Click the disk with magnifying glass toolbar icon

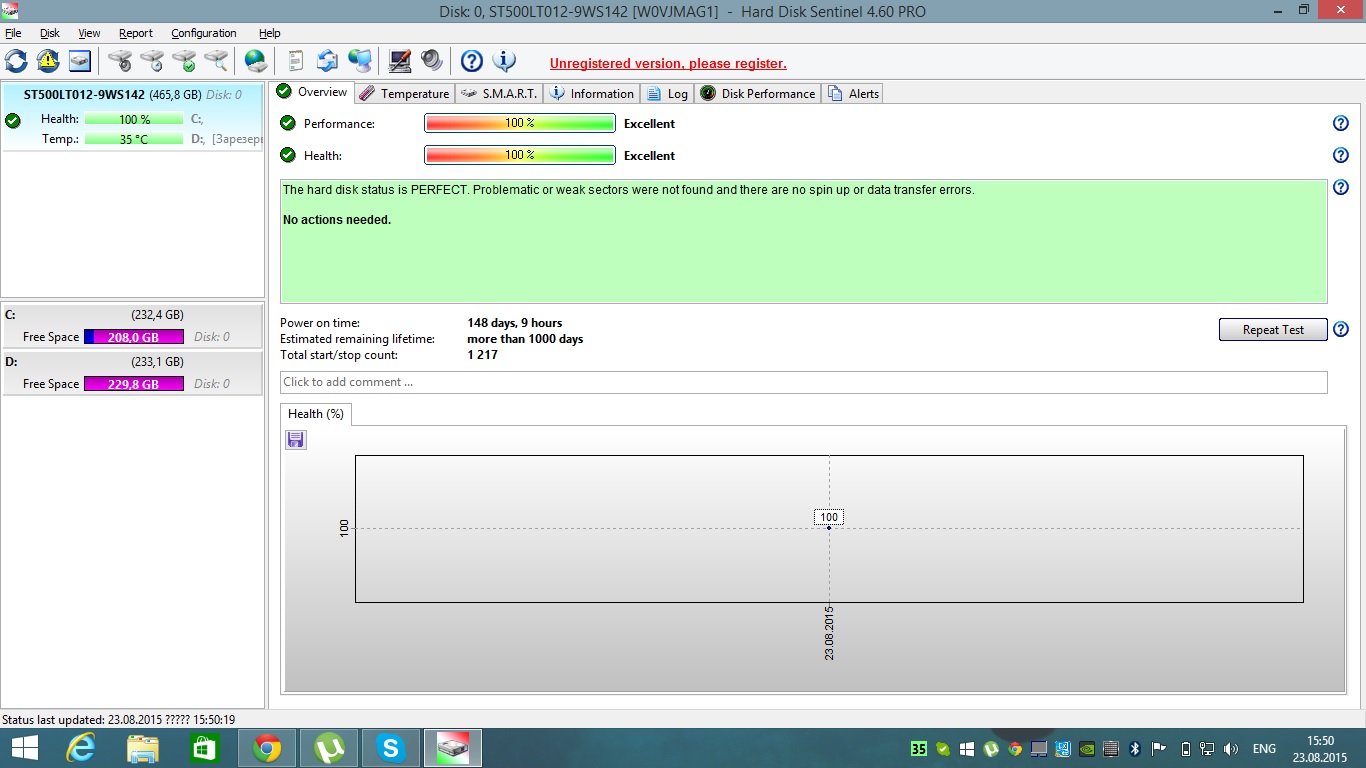[215, 61]
